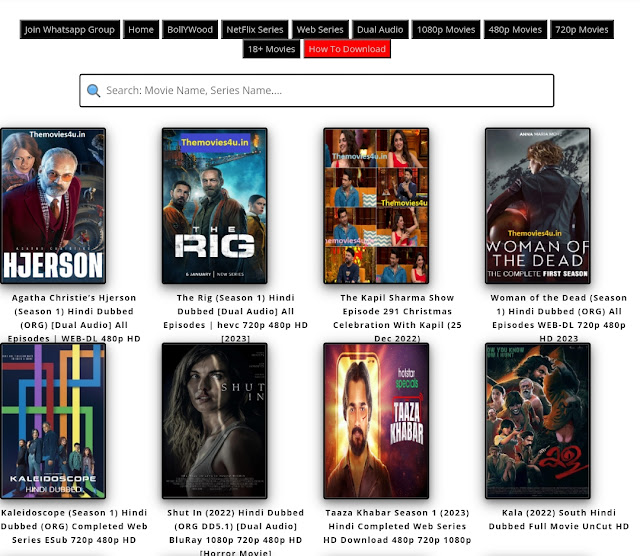Open the Woman of the Dead poster
Screen dimensions: 640x556
pyautogui.click(x=538, y=206)
